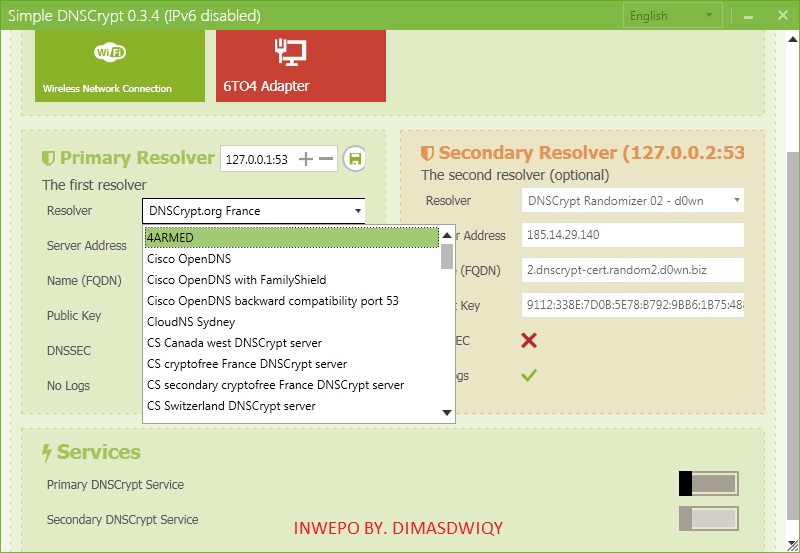Click the green checkmark No Logs icon

(x=529, y=375)
